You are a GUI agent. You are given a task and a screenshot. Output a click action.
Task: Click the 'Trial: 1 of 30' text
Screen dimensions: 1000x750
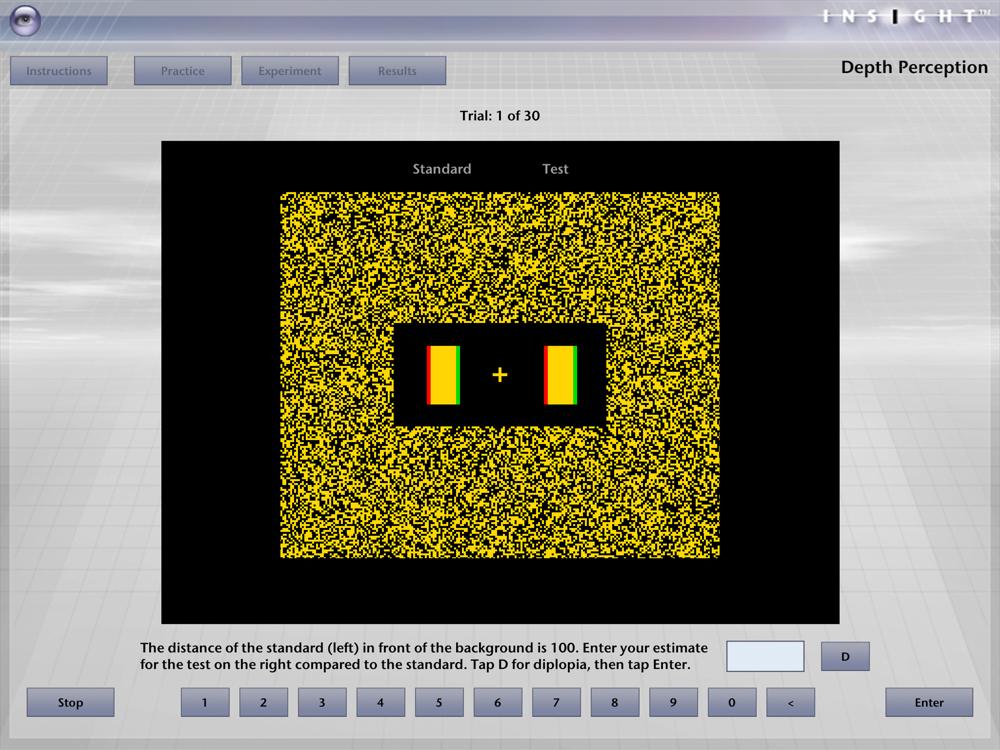(500, 115)
